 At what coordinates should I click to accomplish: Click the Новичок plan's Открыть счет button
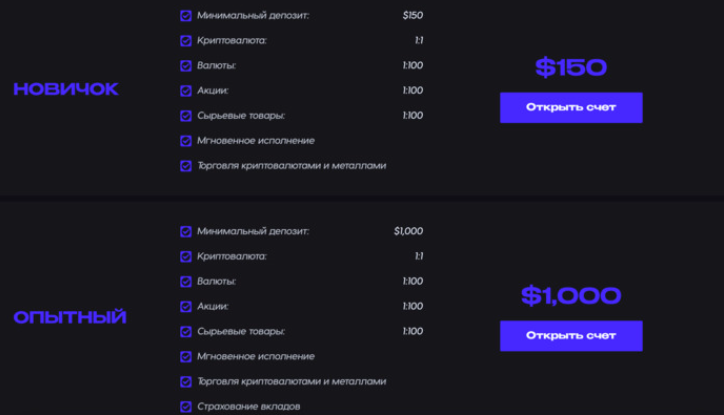(x=571, y=108)
